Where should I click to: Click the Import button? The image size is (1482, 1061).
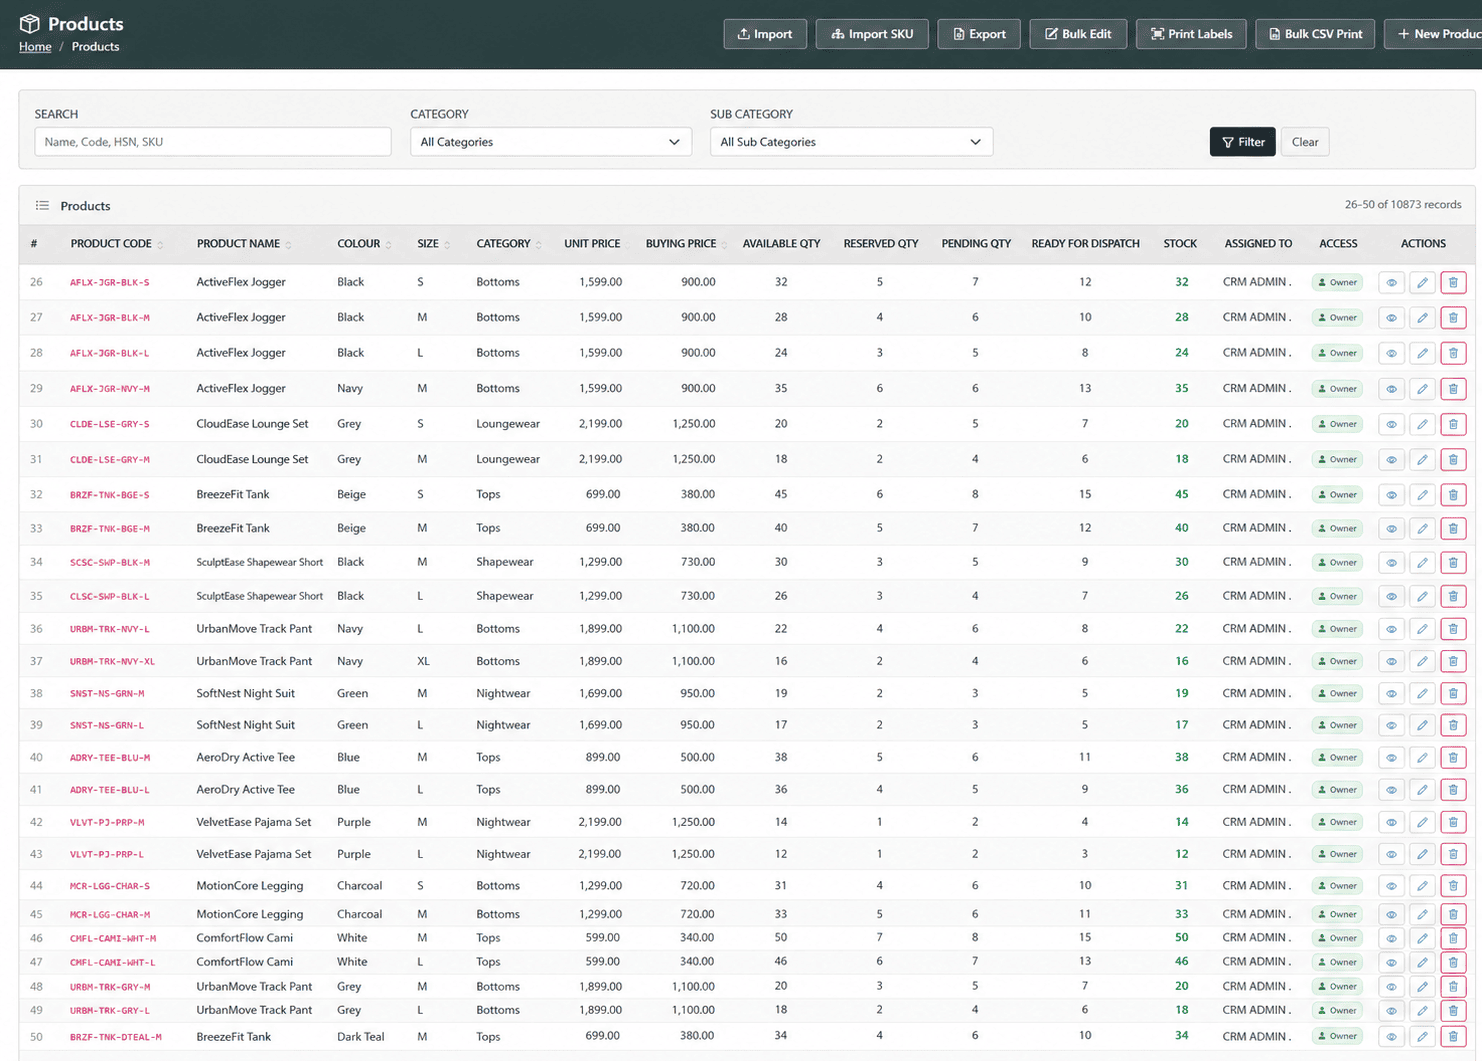765,34
